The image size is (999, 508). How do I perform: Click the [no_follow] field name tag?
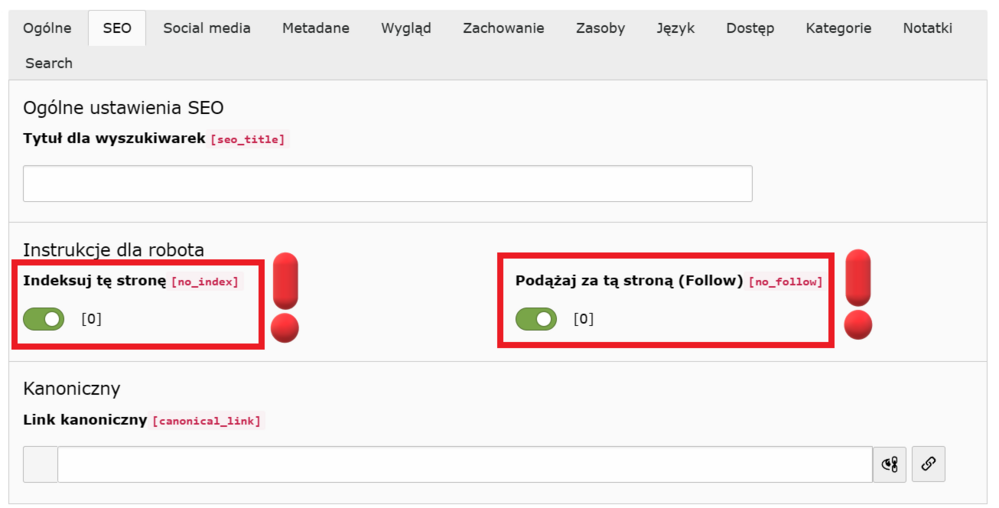[785, 282]
